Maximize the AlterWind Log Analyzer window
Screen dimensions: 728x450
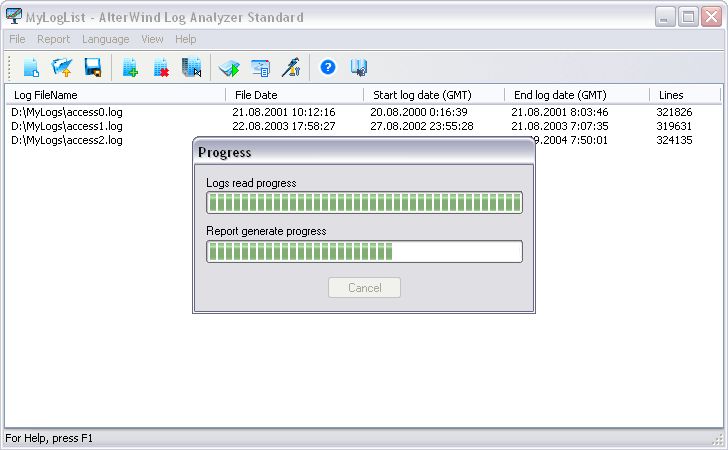click(x=688, y=17)
